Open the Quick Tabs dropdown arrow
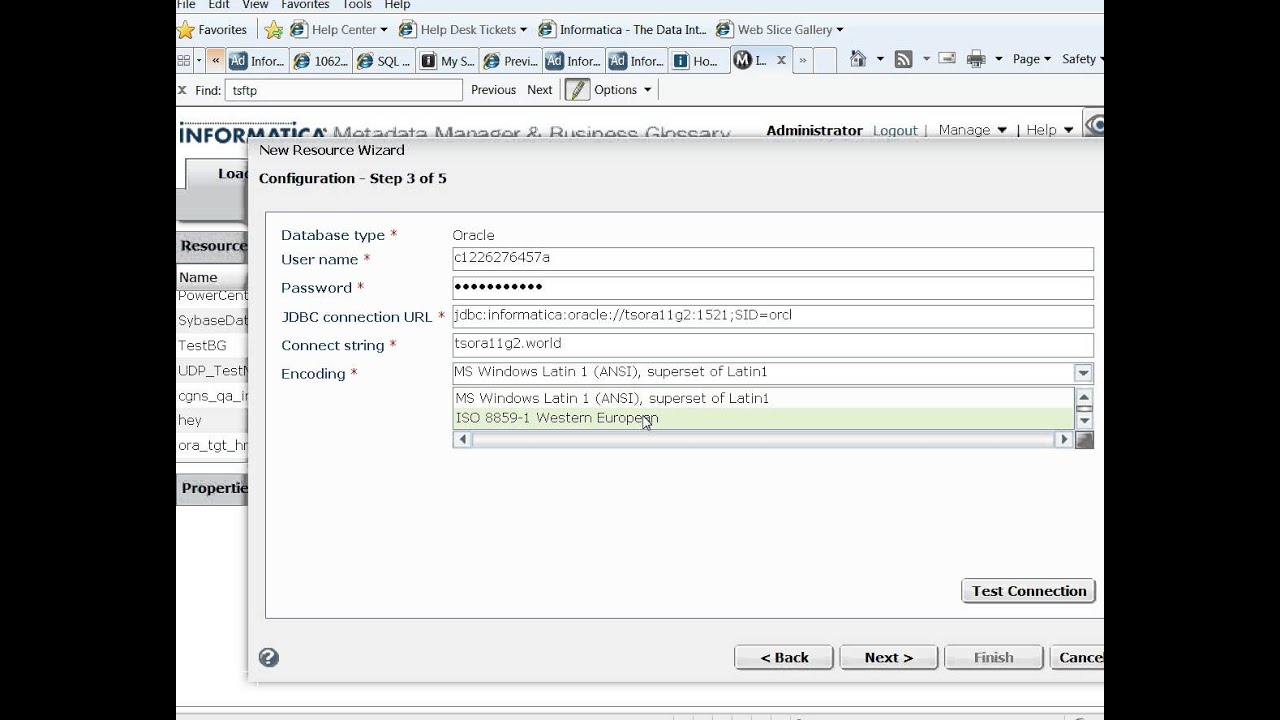The height and width of the screenshot is (720, 1280). pyautogui.click(x=199, y=61)
